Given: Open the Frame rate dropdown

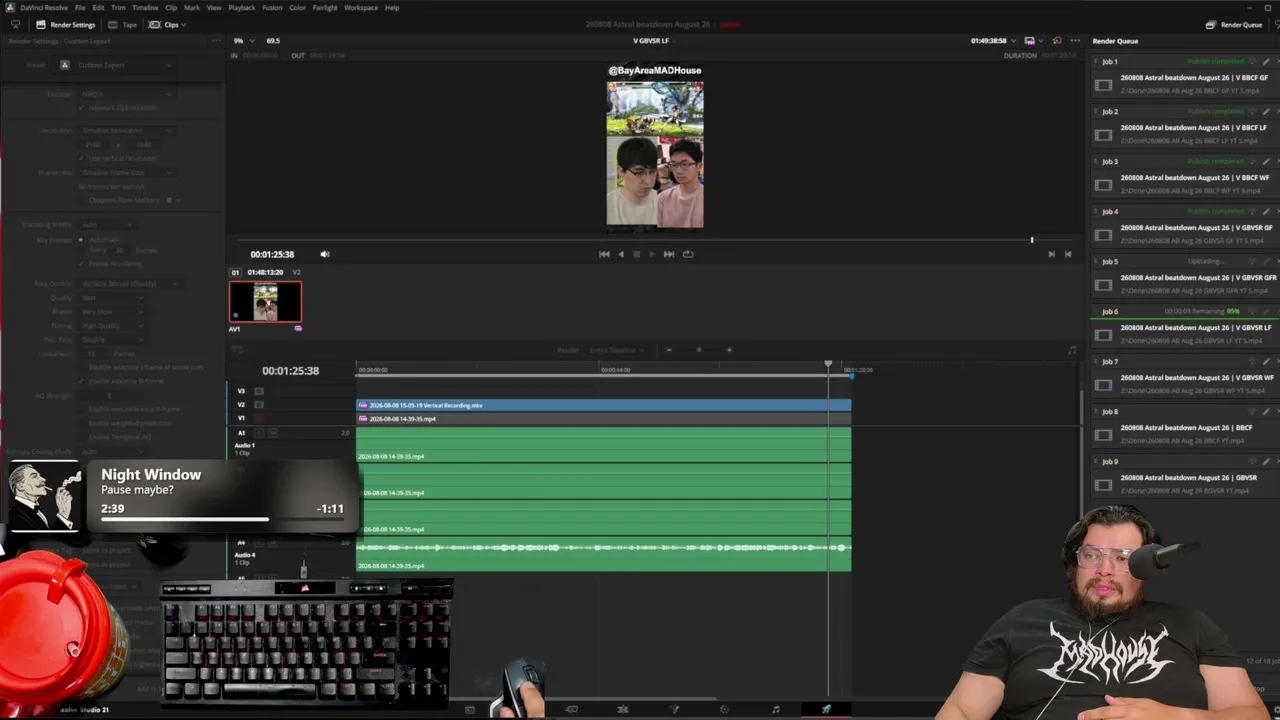Looking at the screenshot, I should pyautogui.click(x=127, y=173).
